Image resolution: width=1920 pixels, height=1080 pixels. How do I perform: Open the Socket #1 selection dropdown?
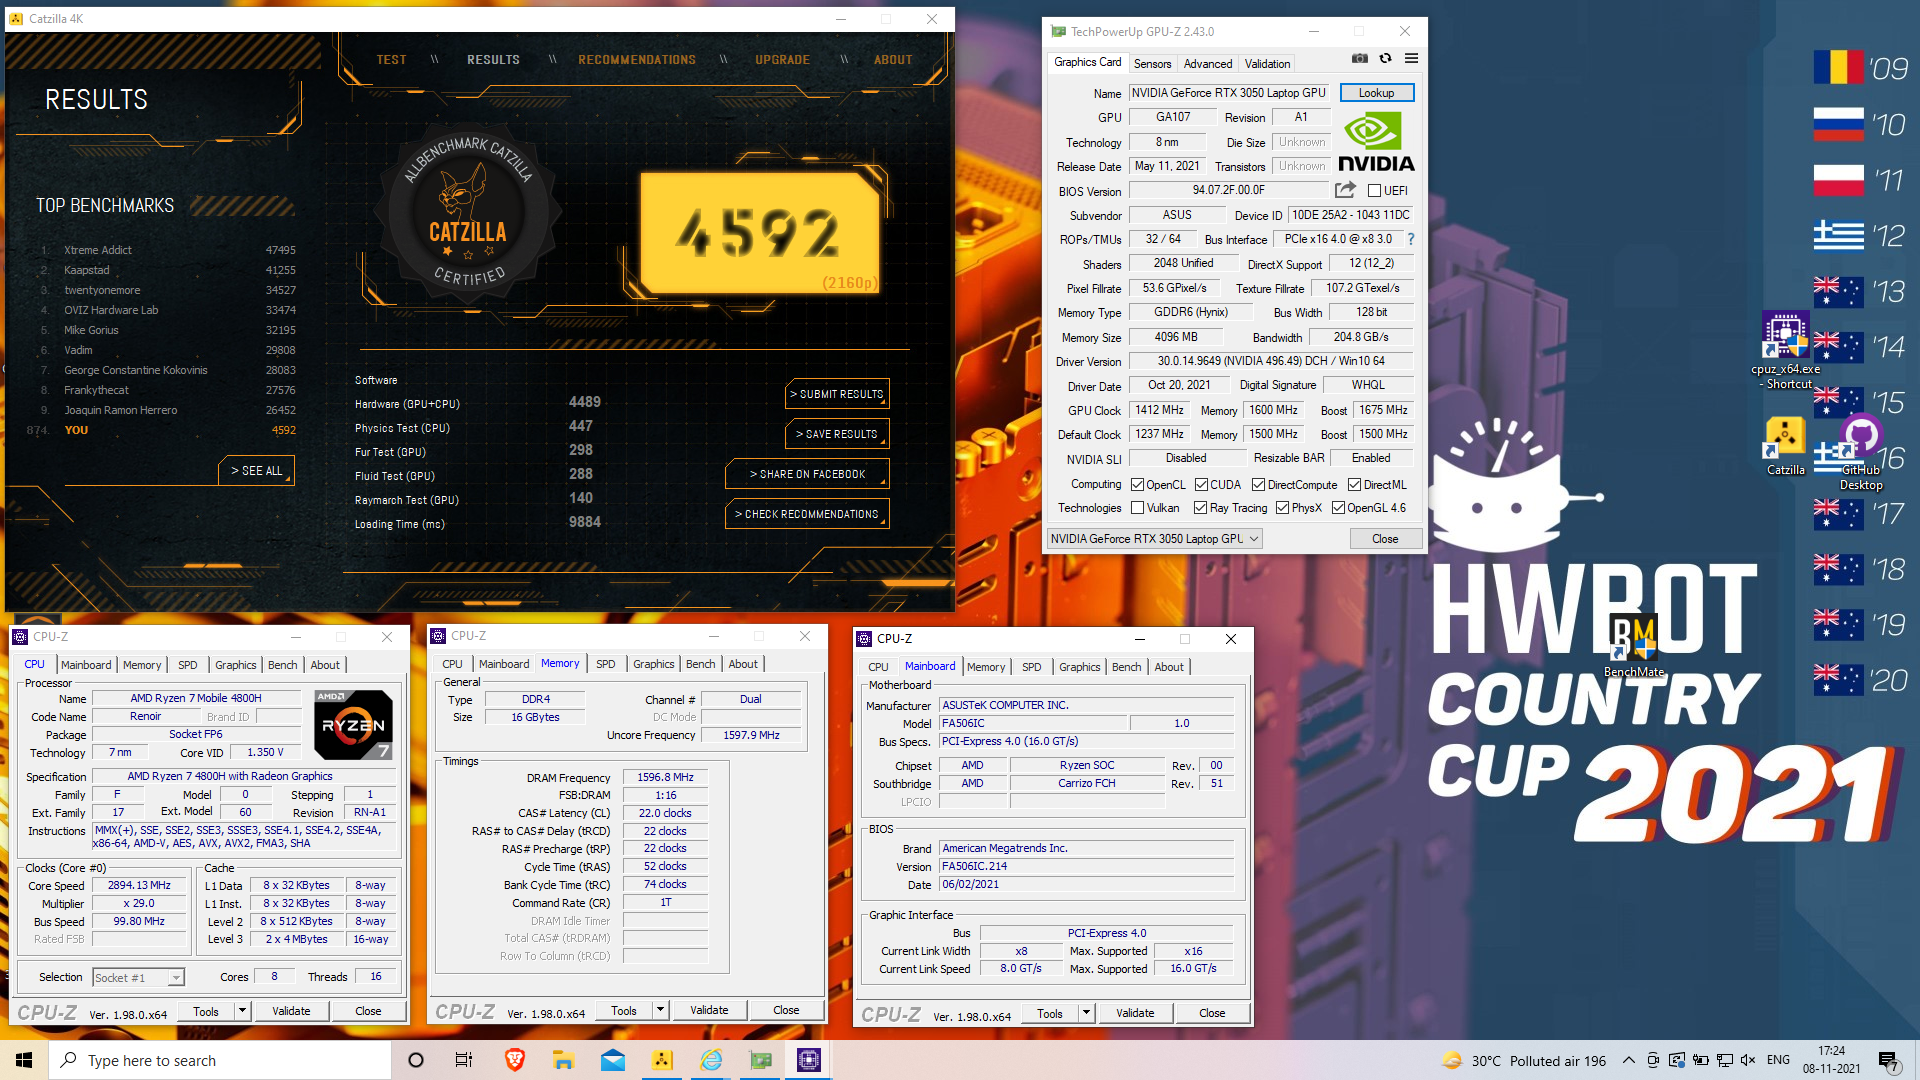point(139,977)
